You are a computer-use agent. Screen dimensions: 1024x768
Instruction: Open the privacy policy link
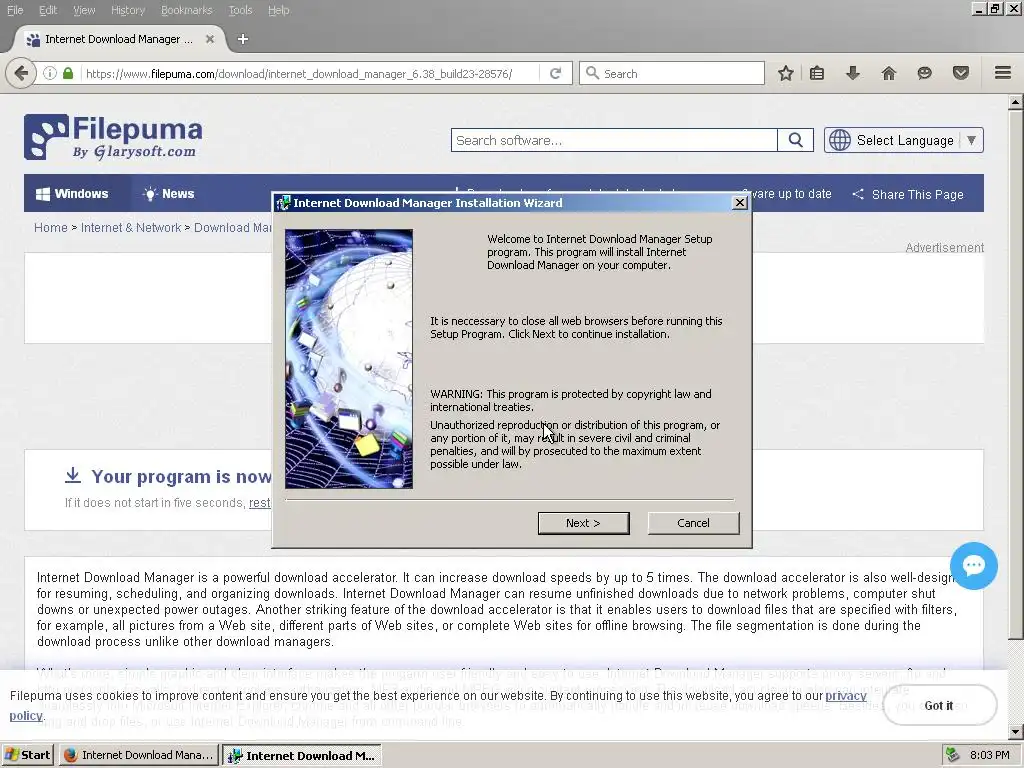click(846, 696)
